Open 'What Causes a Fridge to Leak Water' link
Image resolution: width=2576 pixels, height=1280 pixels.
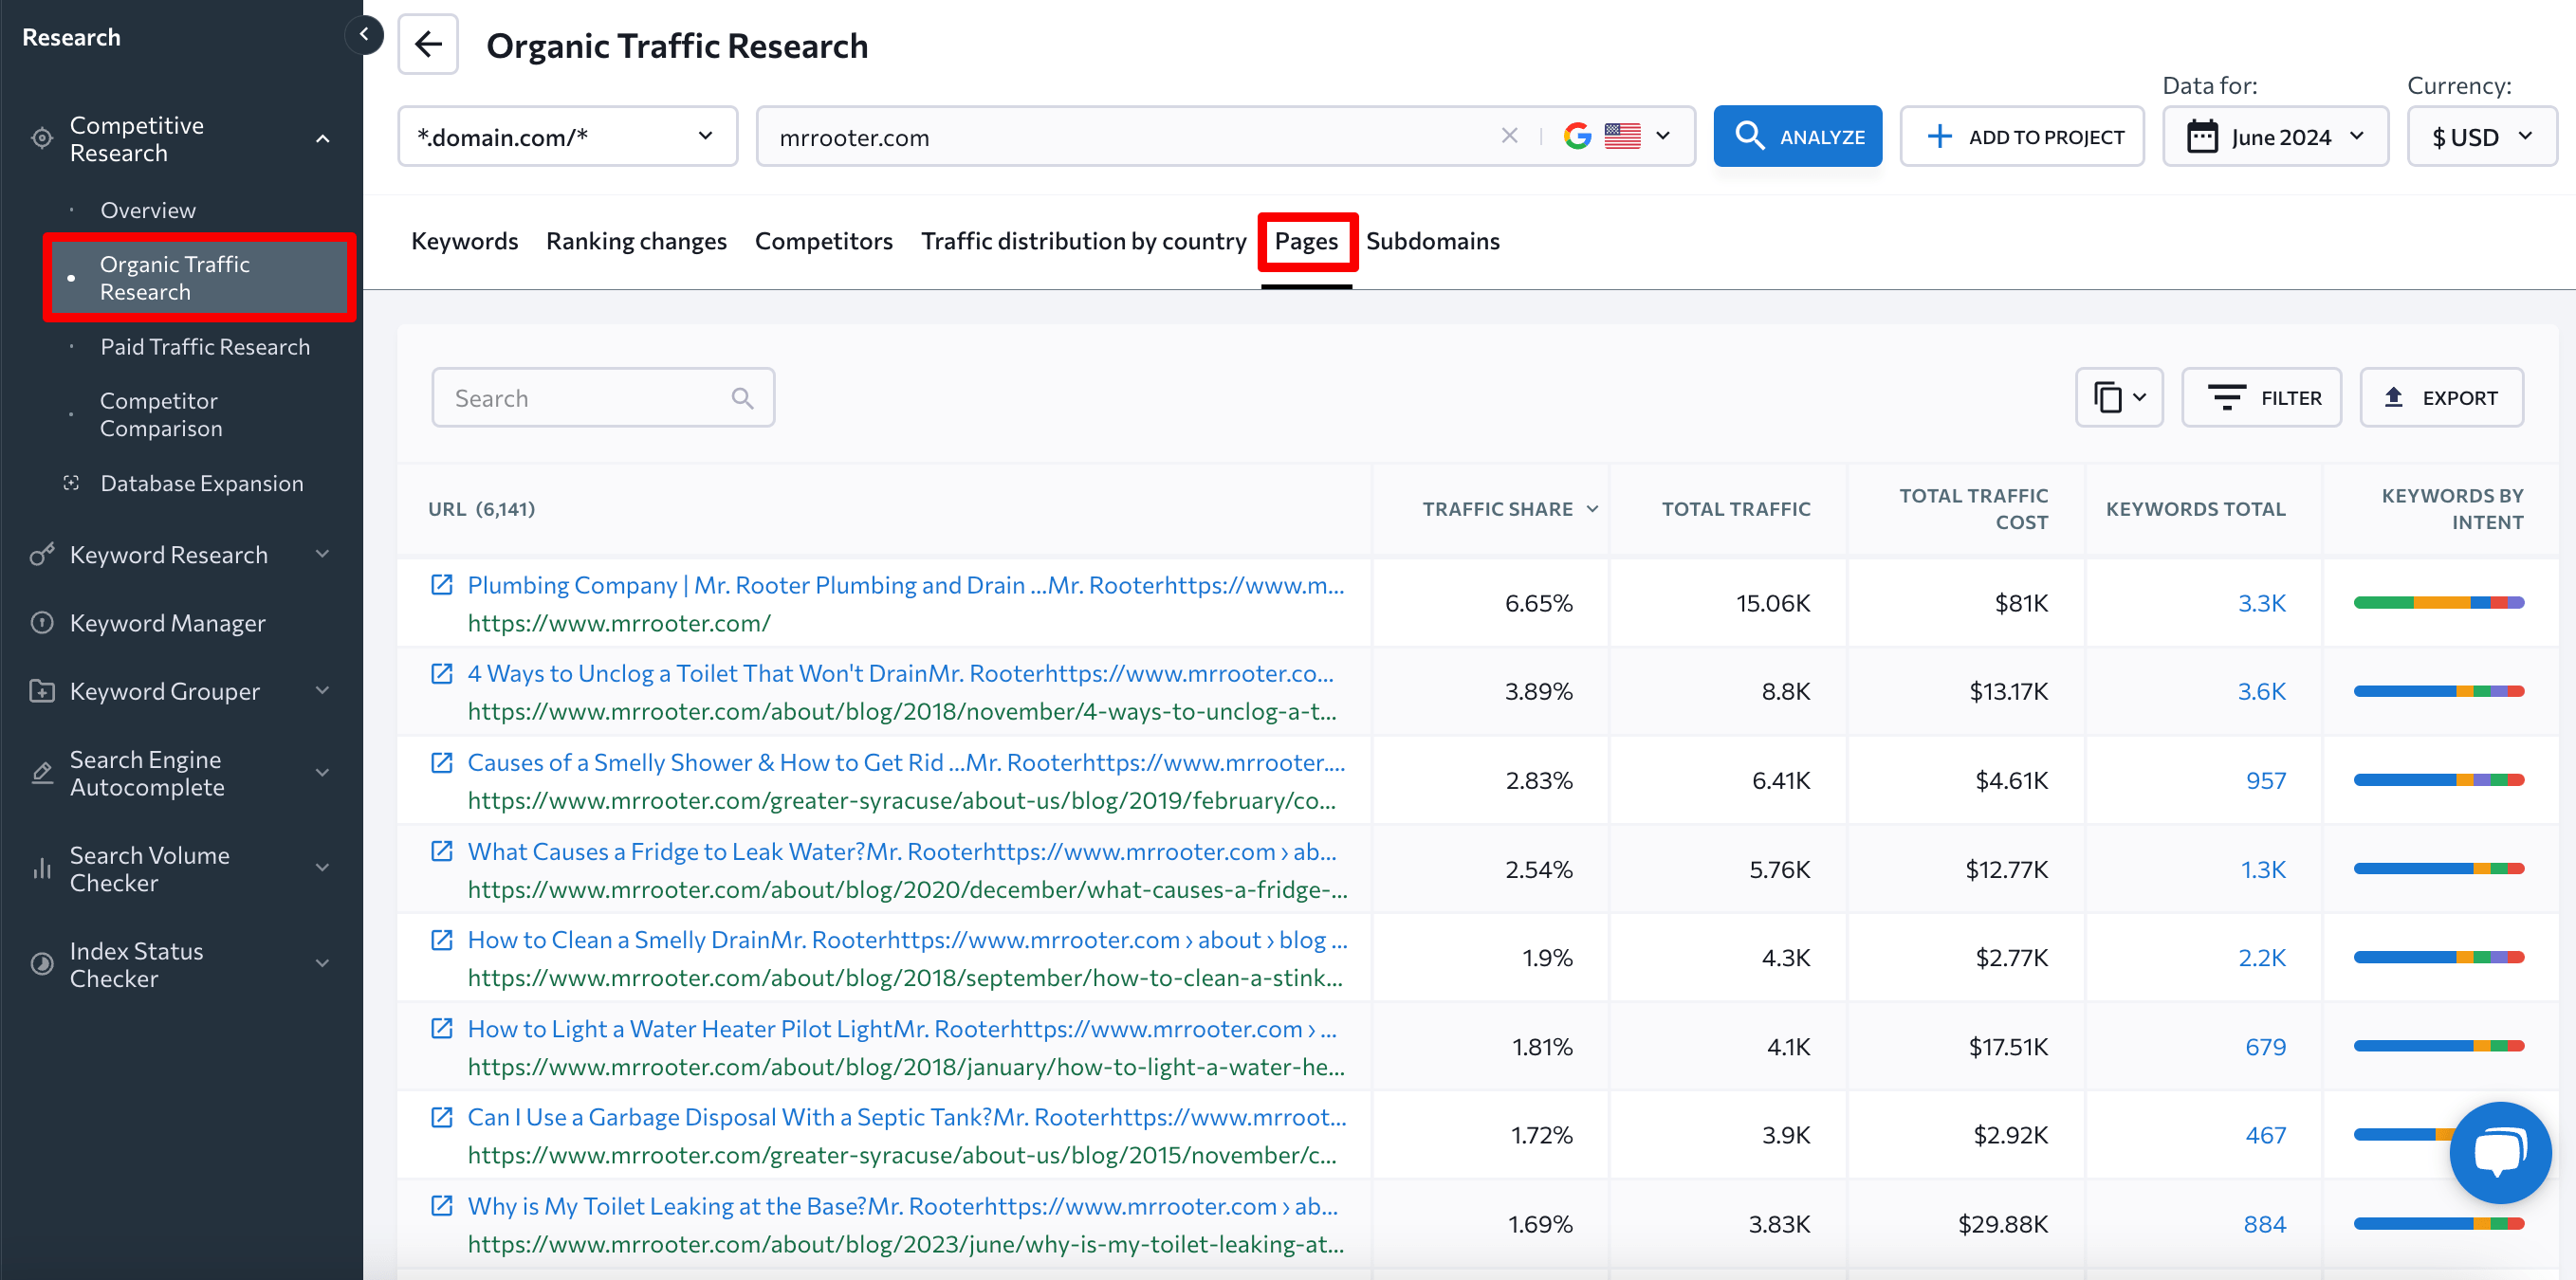(x=902, y=851)
